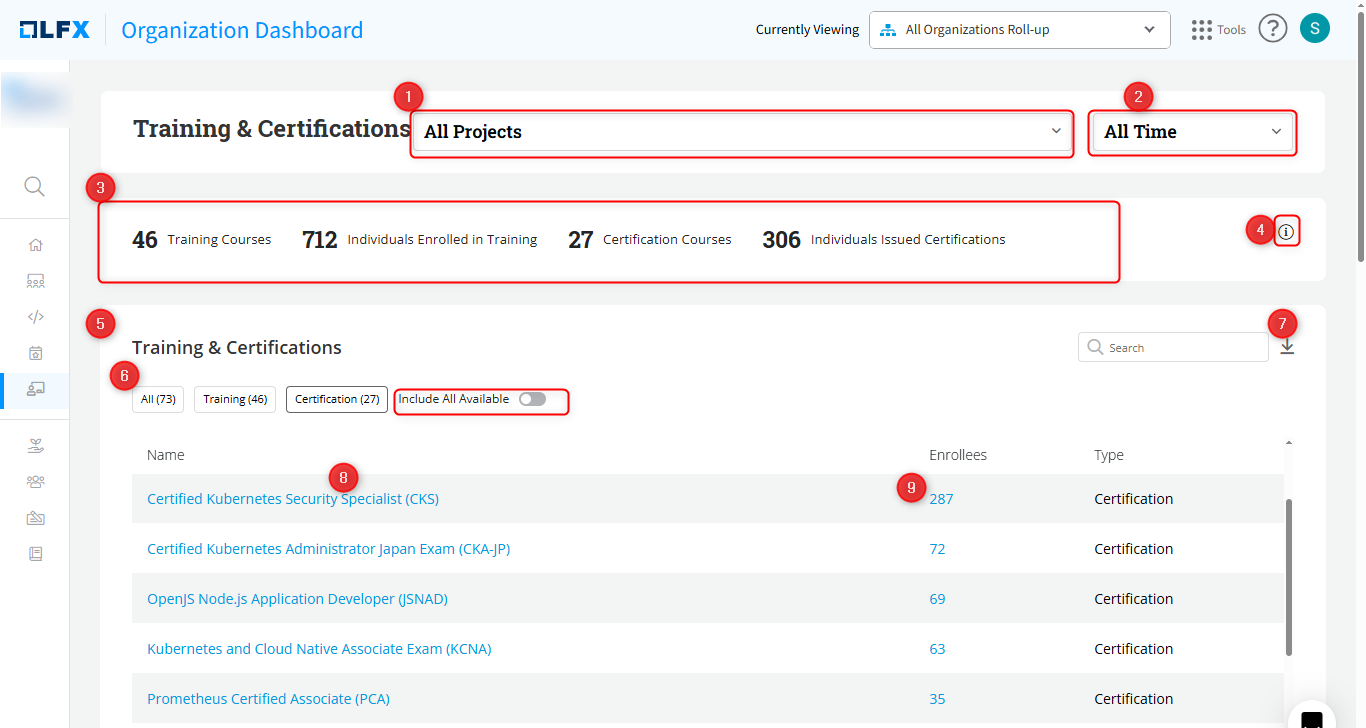Click the info icon next to the statistics
Image resolution: width=1366 pixels, height=728 pixels.
pyautogui.click(x=1287, y=232)
